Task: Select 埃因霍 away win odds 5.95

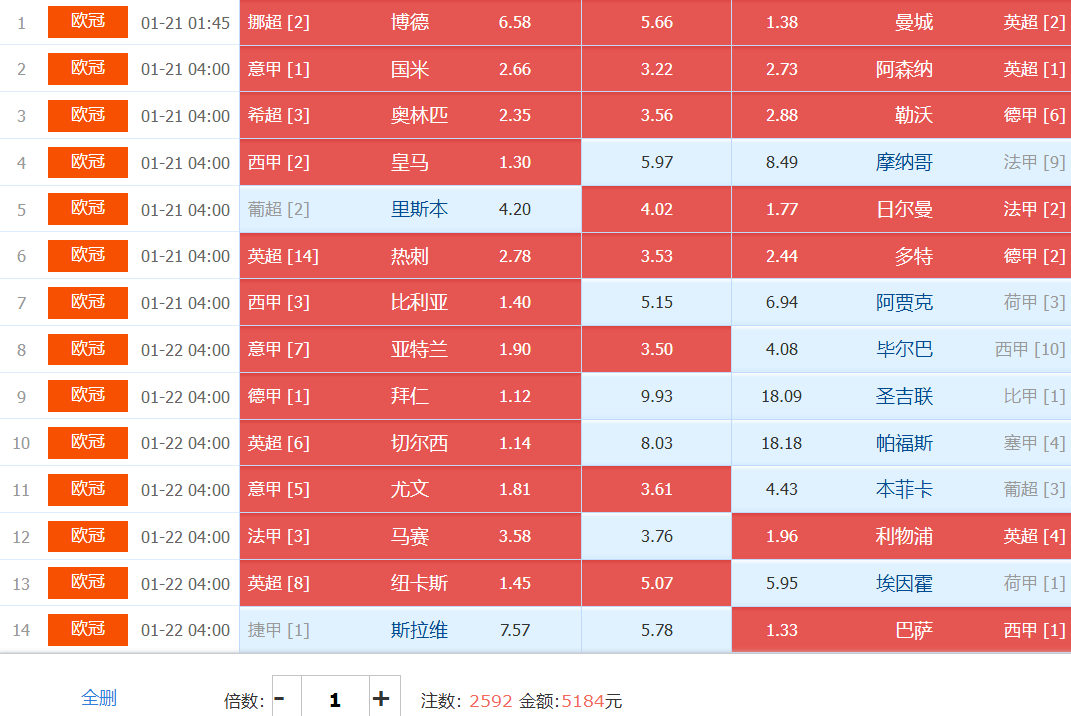Action: click(782, 584)
